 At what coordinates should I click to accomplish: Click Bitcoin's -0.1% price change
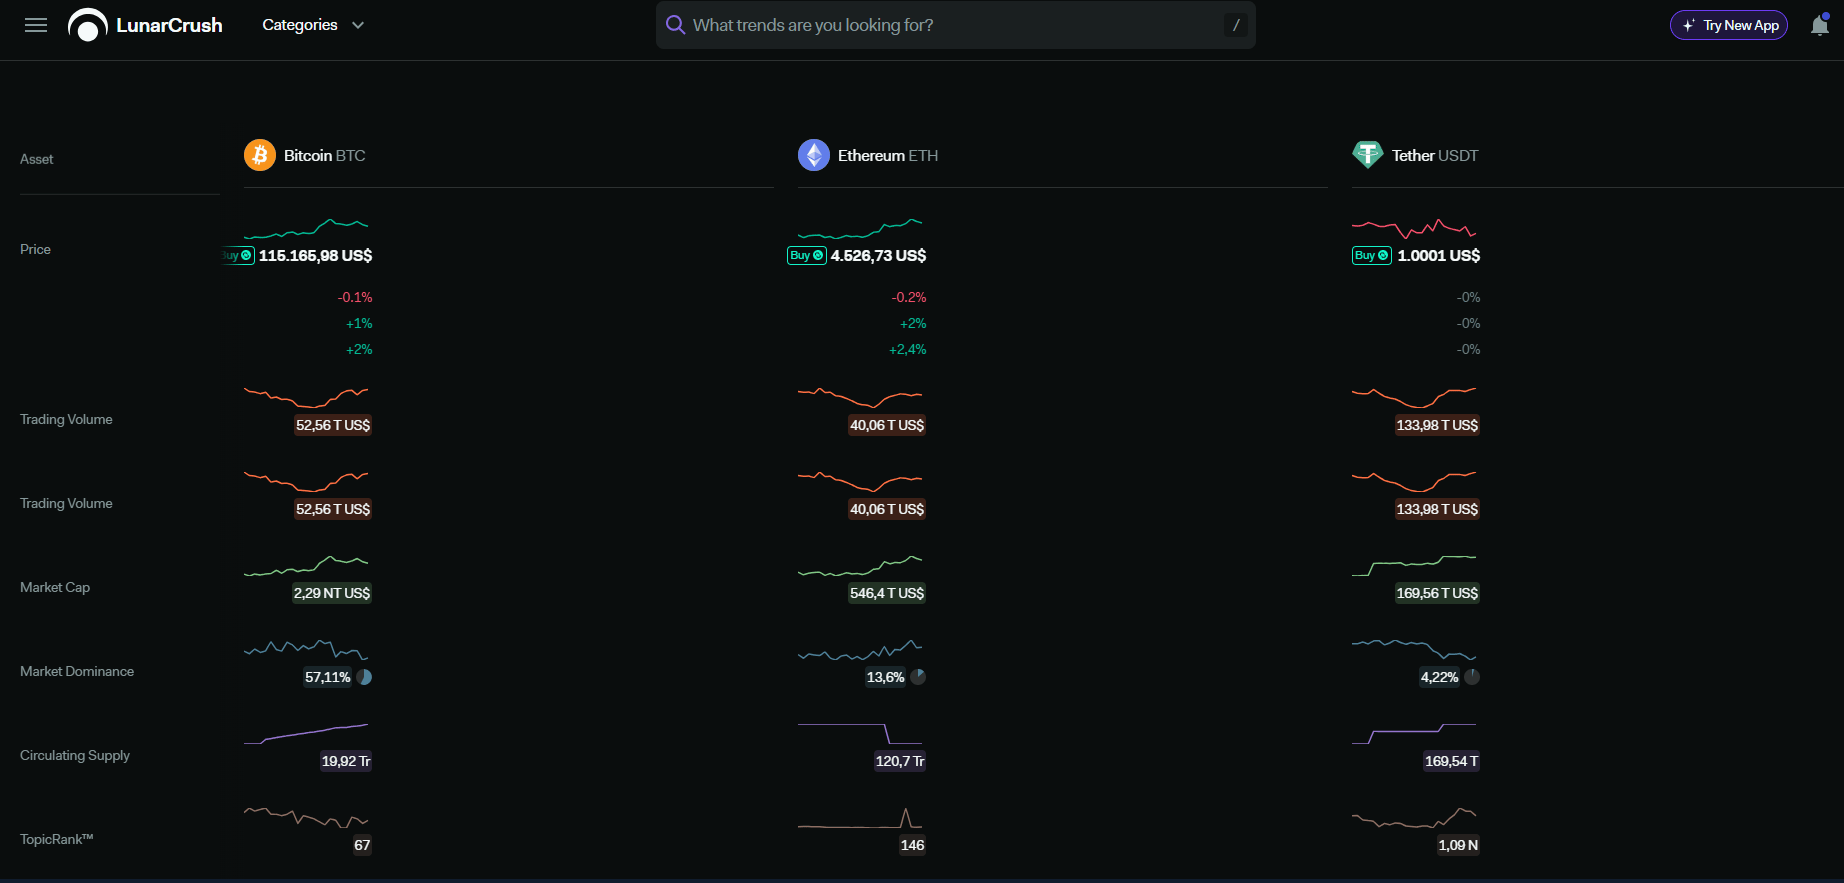[355, 297]
